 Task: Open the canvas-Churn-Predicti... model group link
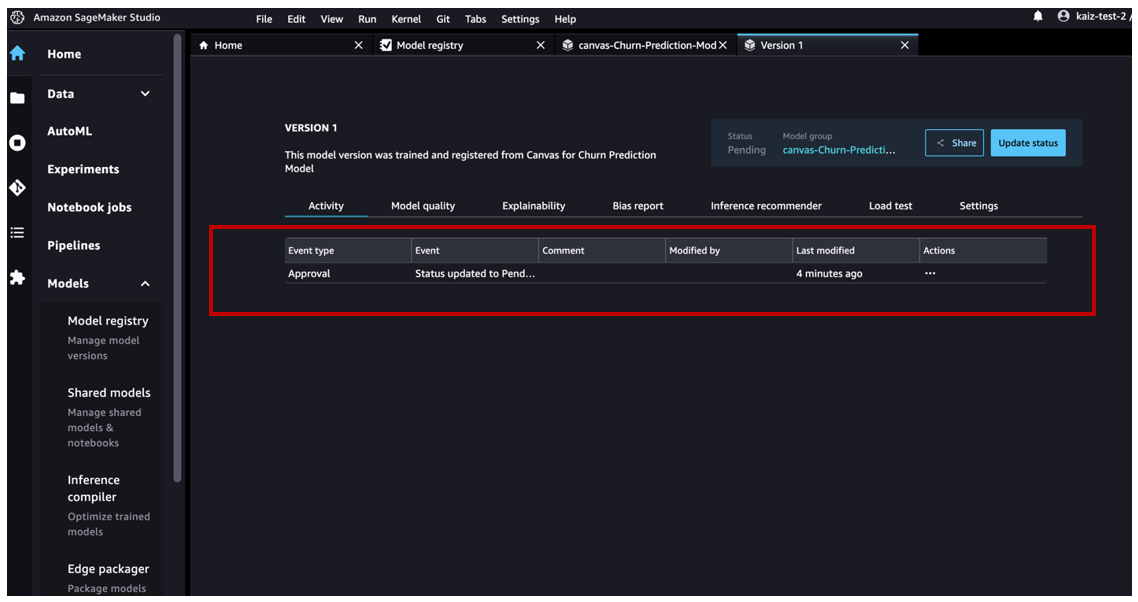(839, 150)
